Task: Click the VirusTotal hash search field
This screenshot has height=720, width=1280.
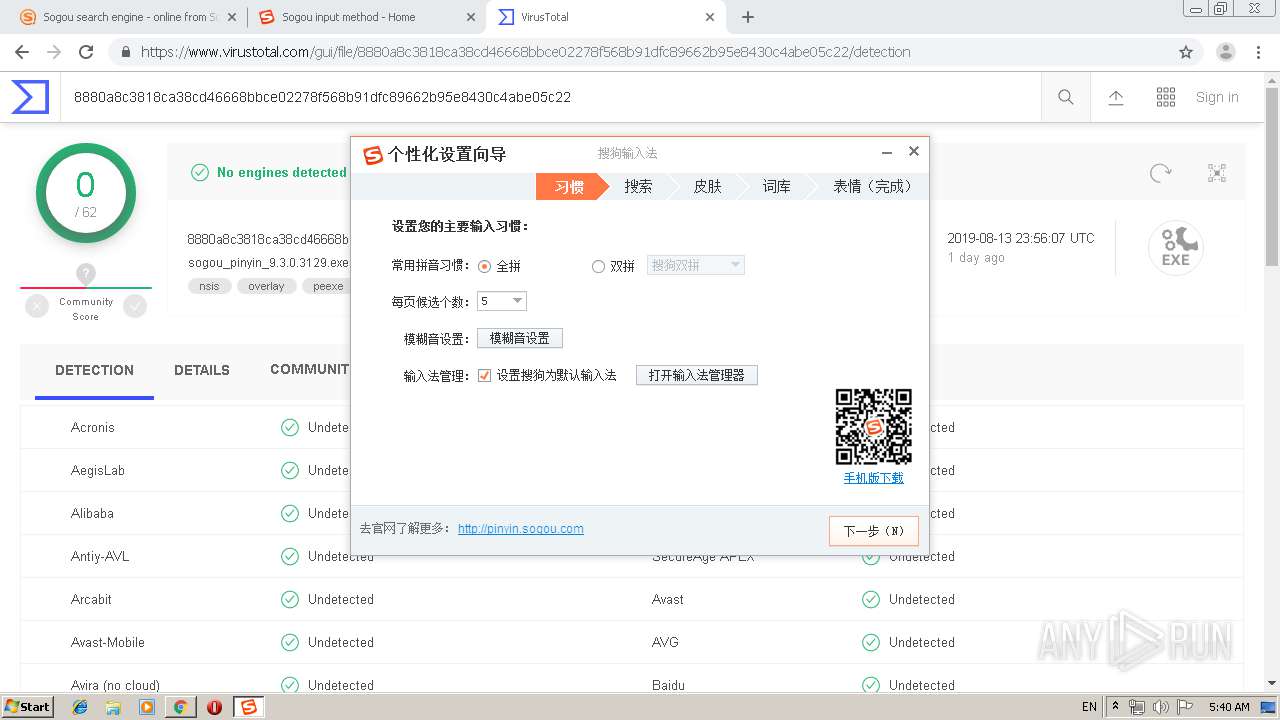Action: (x=550, y=97)
